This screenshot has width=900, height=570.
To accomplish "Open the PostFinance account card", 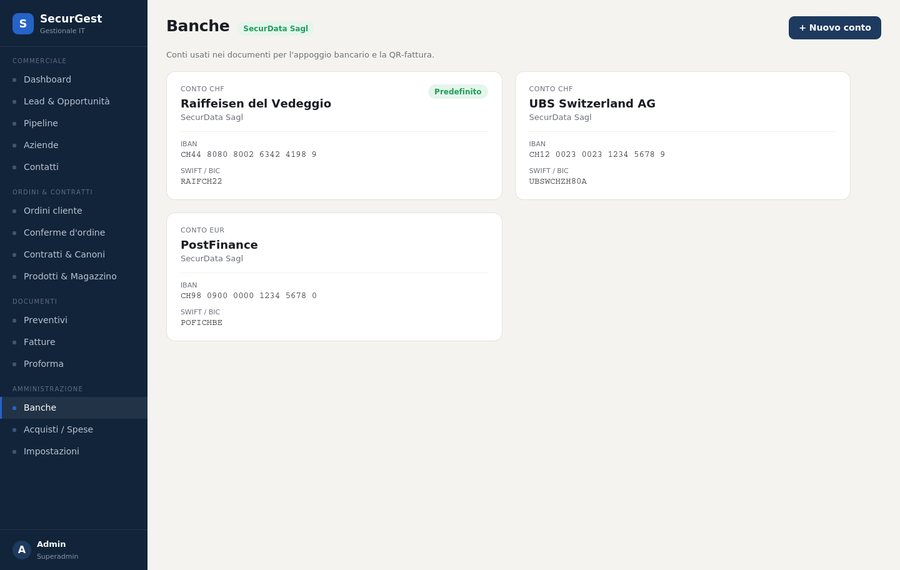I will (x=334, y=277).
